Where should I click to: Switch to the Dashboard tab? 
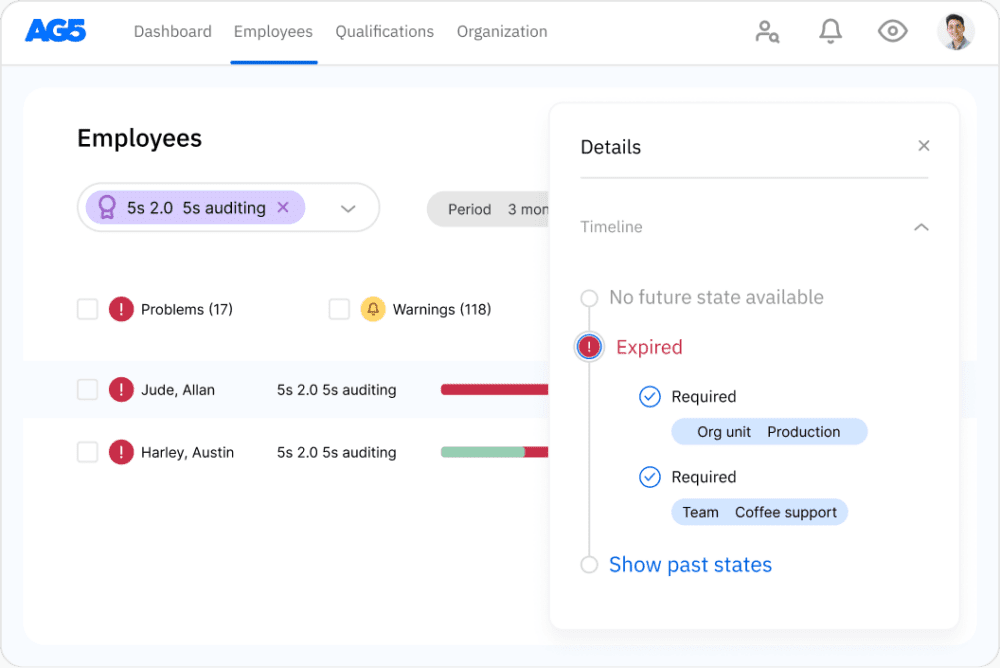[x=172, y=31]
